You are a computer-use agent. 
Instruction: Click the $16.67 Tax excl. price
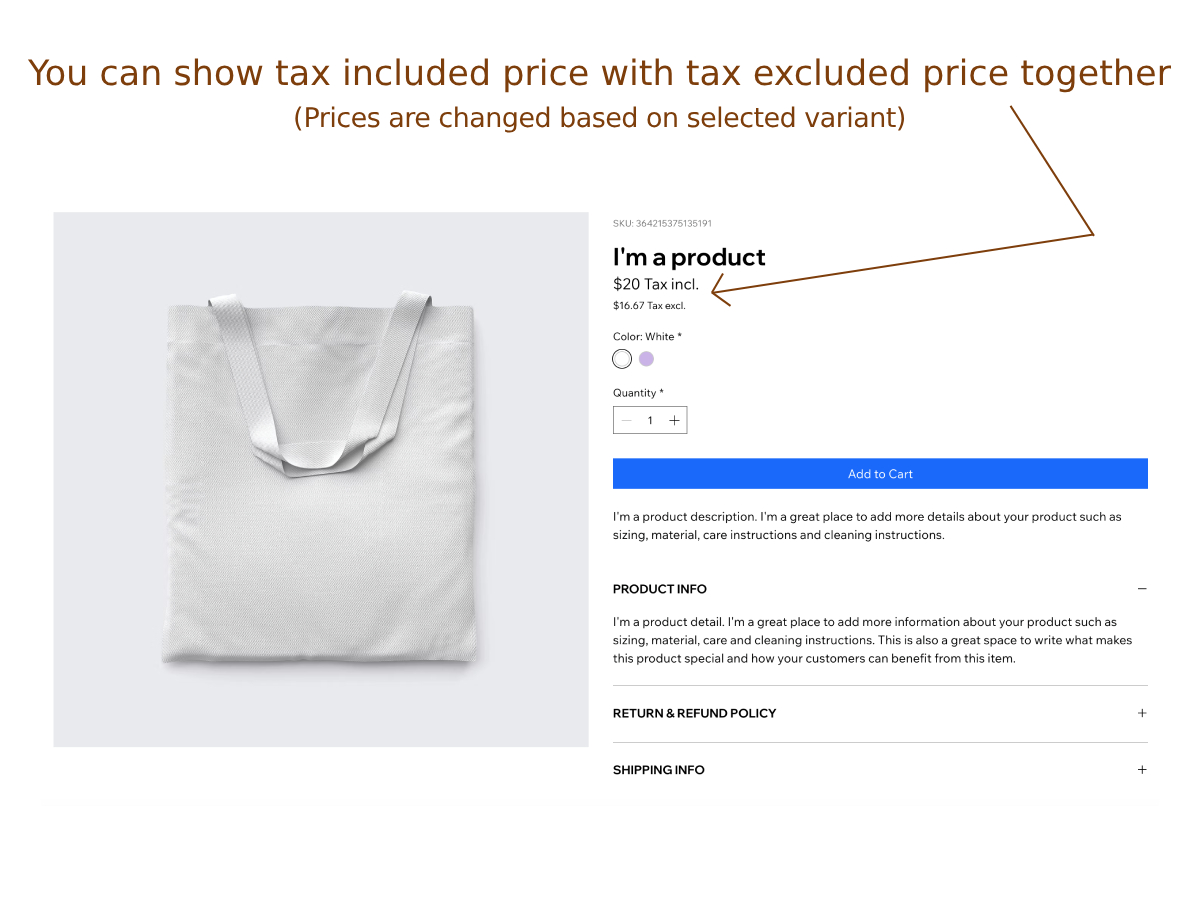649,306
